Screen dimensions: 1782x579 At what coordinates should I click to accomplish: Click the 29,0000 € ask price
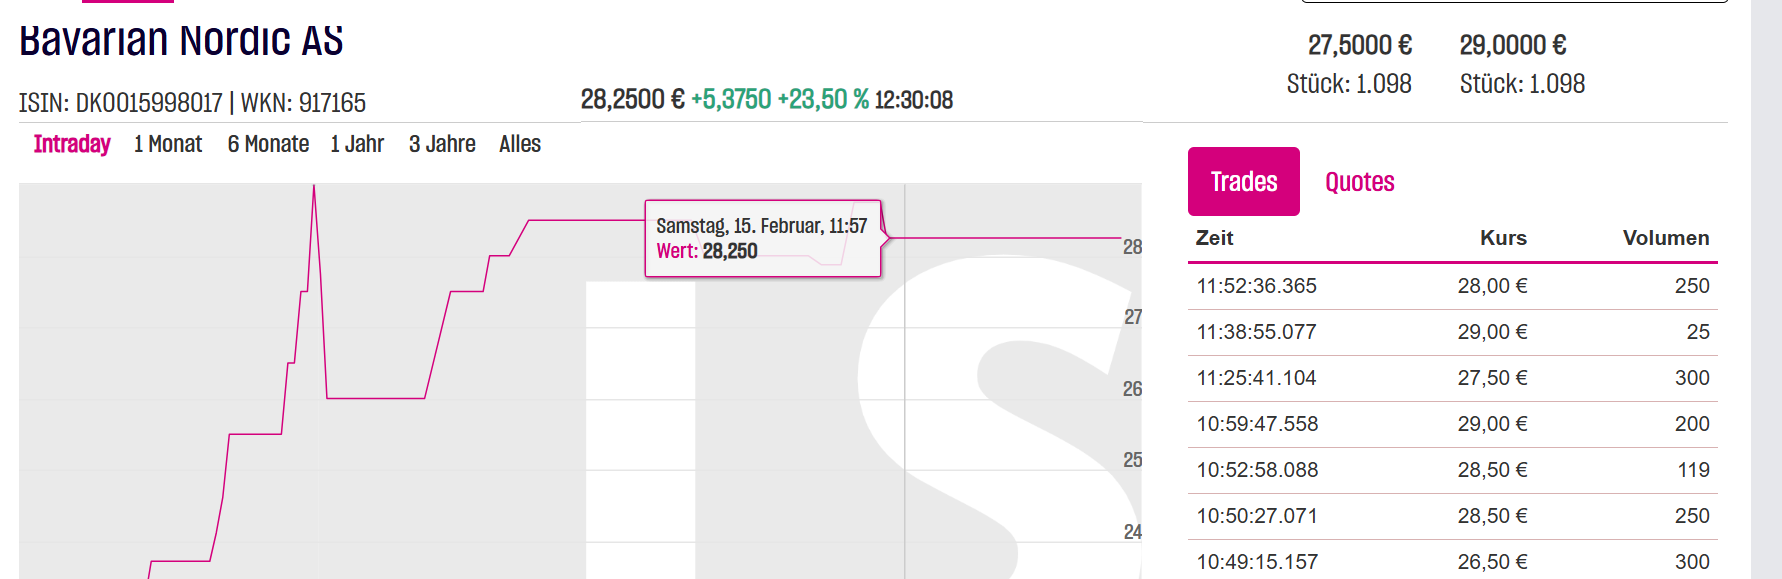(x=1512, y=45)
